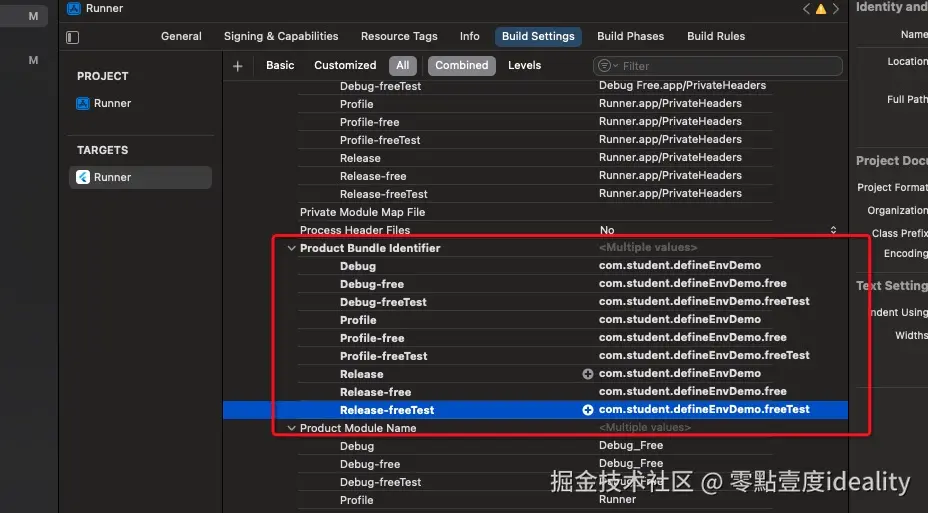The image size is (928, 513).
Task: Open Process Header Files No dropdown stepper
Action: click(x=833, y=230)
